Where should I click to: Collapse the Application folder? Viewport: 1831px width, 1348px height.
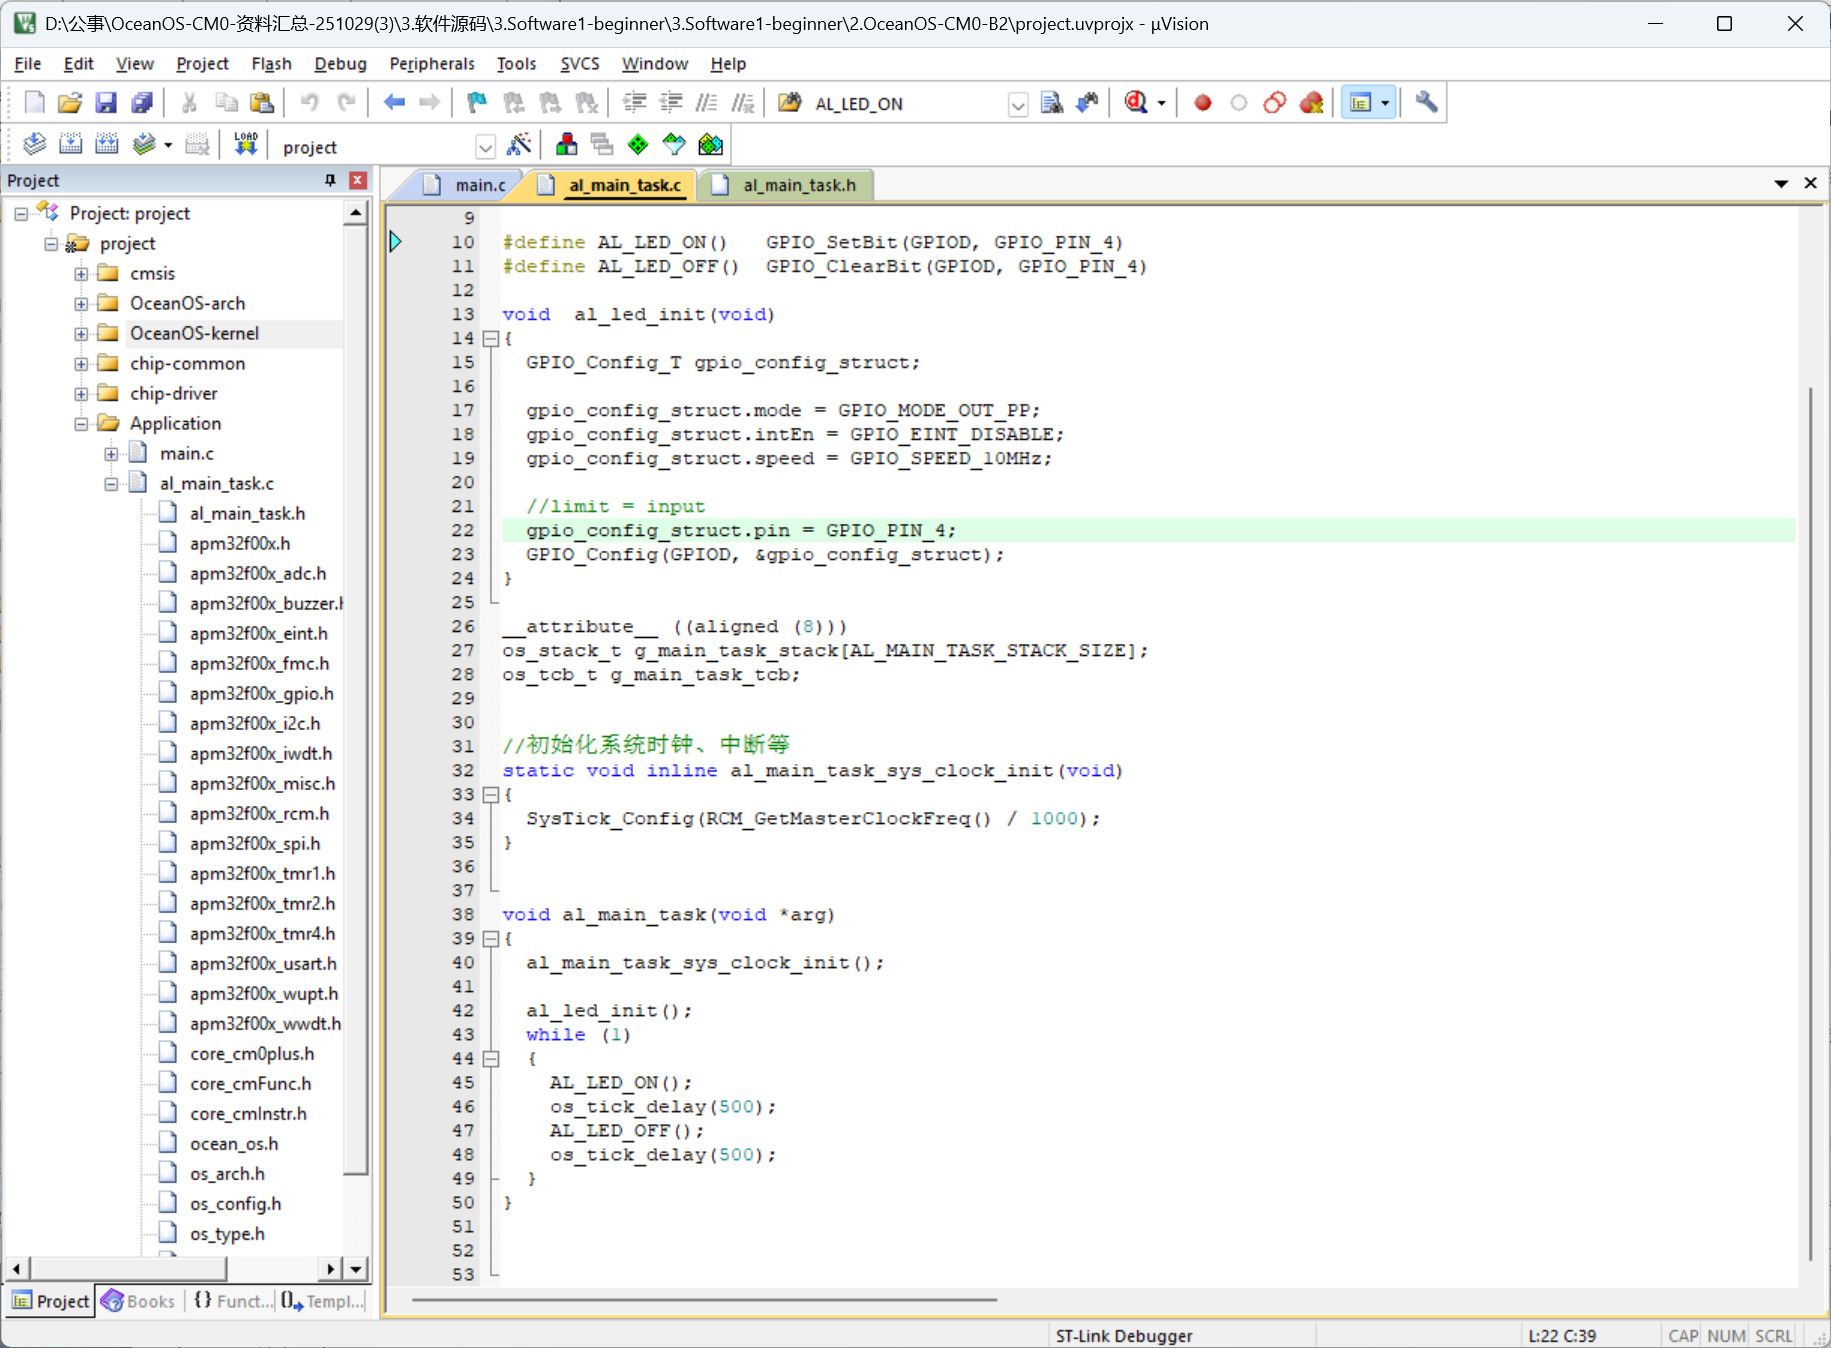tap(81, 424)
